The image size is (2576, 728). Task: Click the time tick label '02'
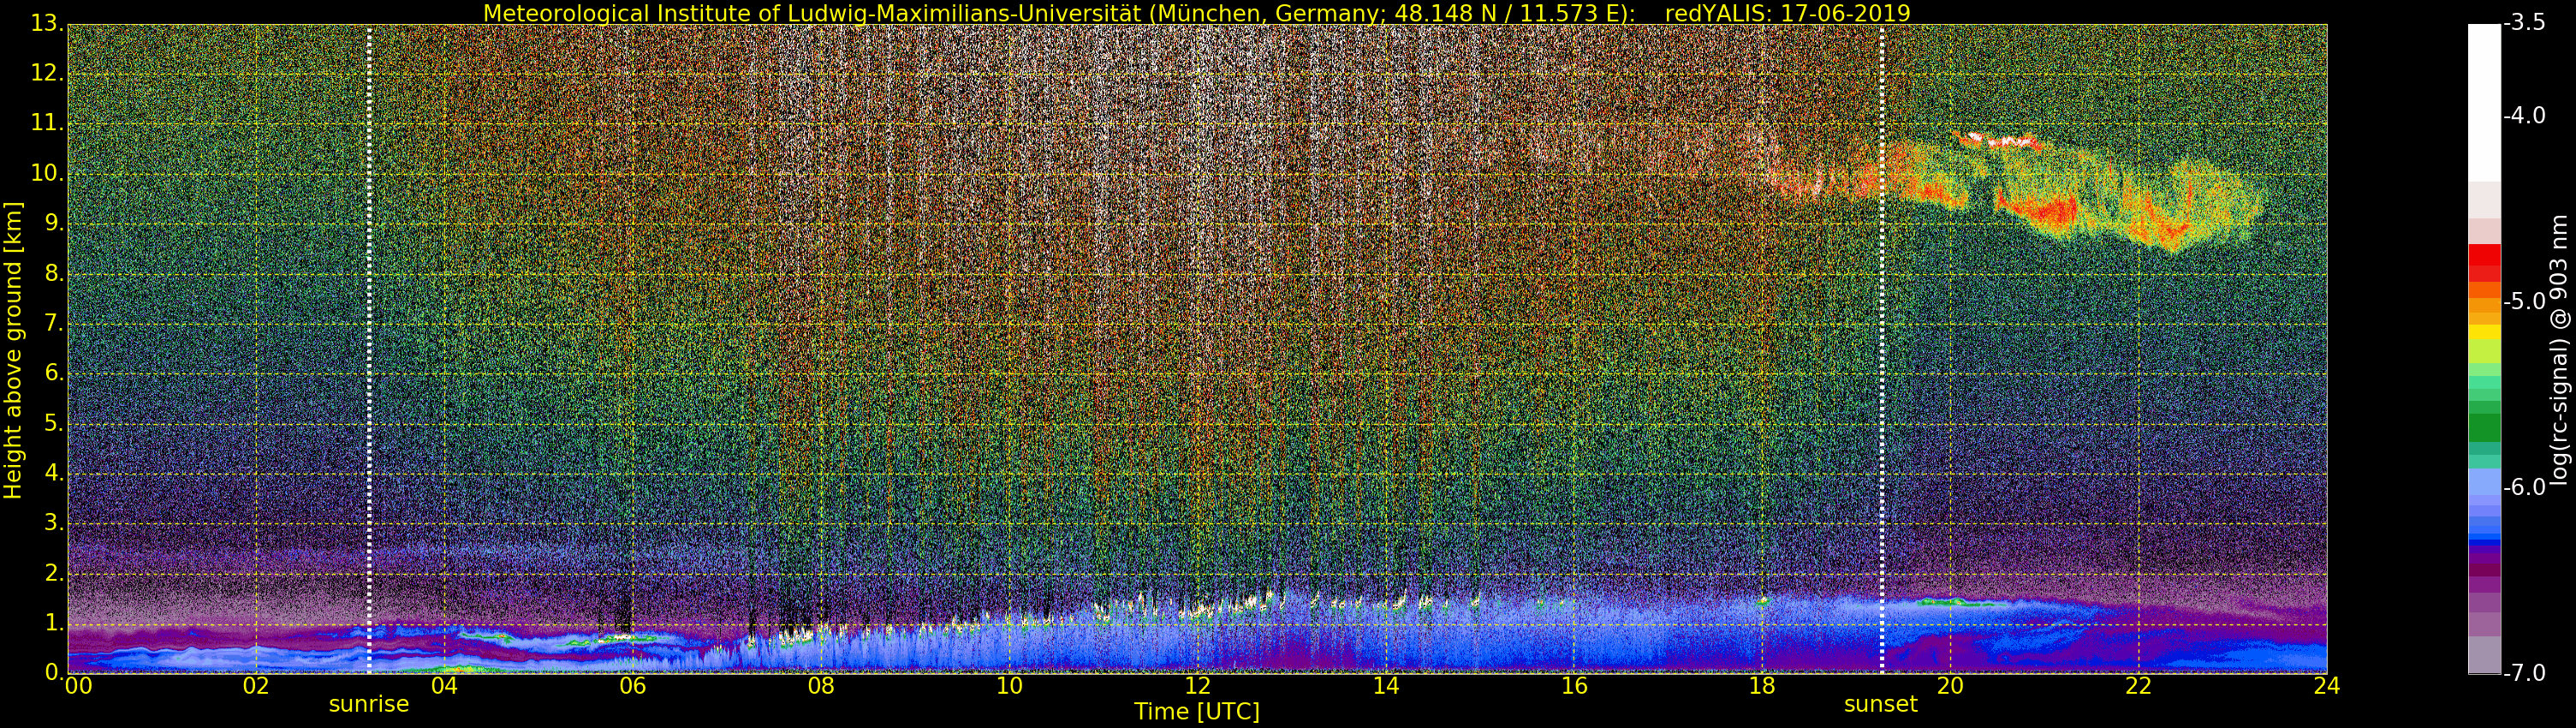coord(256,686)
